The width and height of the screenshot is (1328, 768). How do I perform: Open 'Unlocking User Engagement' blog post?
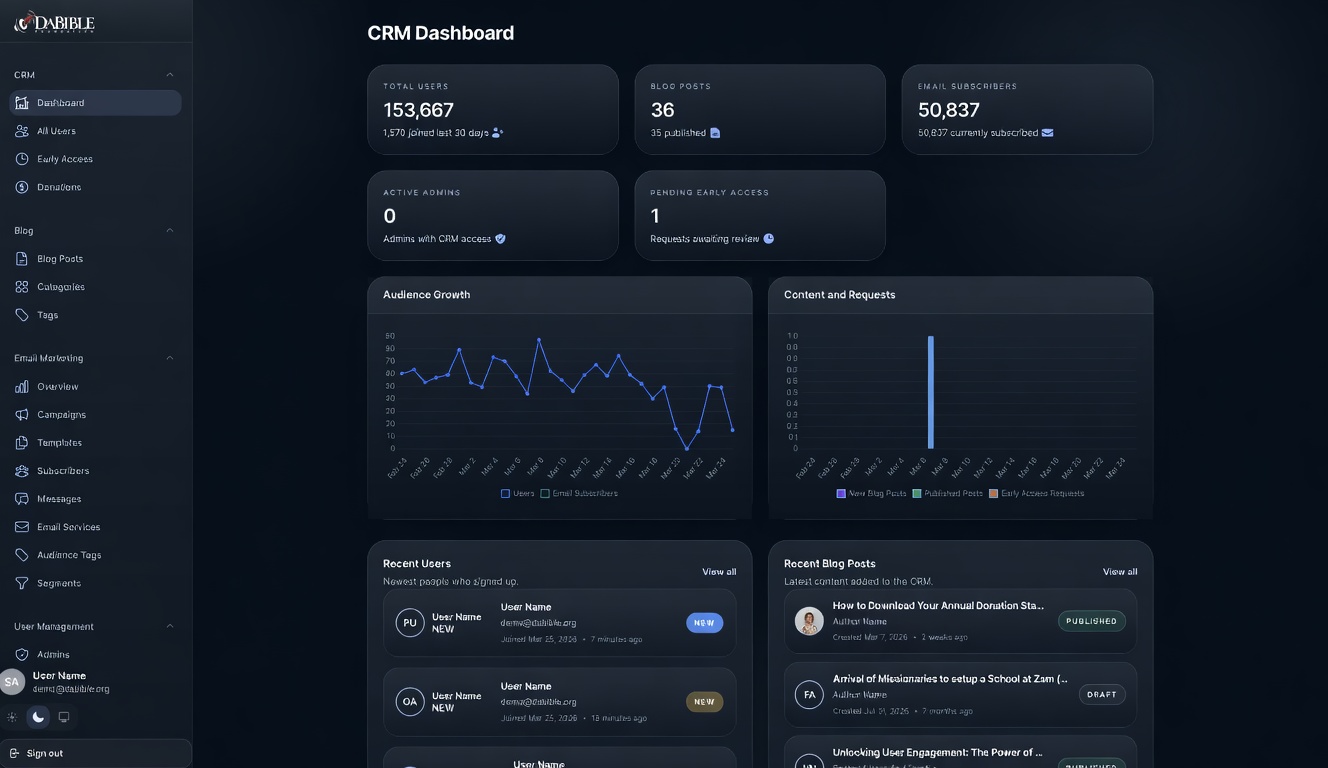938,753
